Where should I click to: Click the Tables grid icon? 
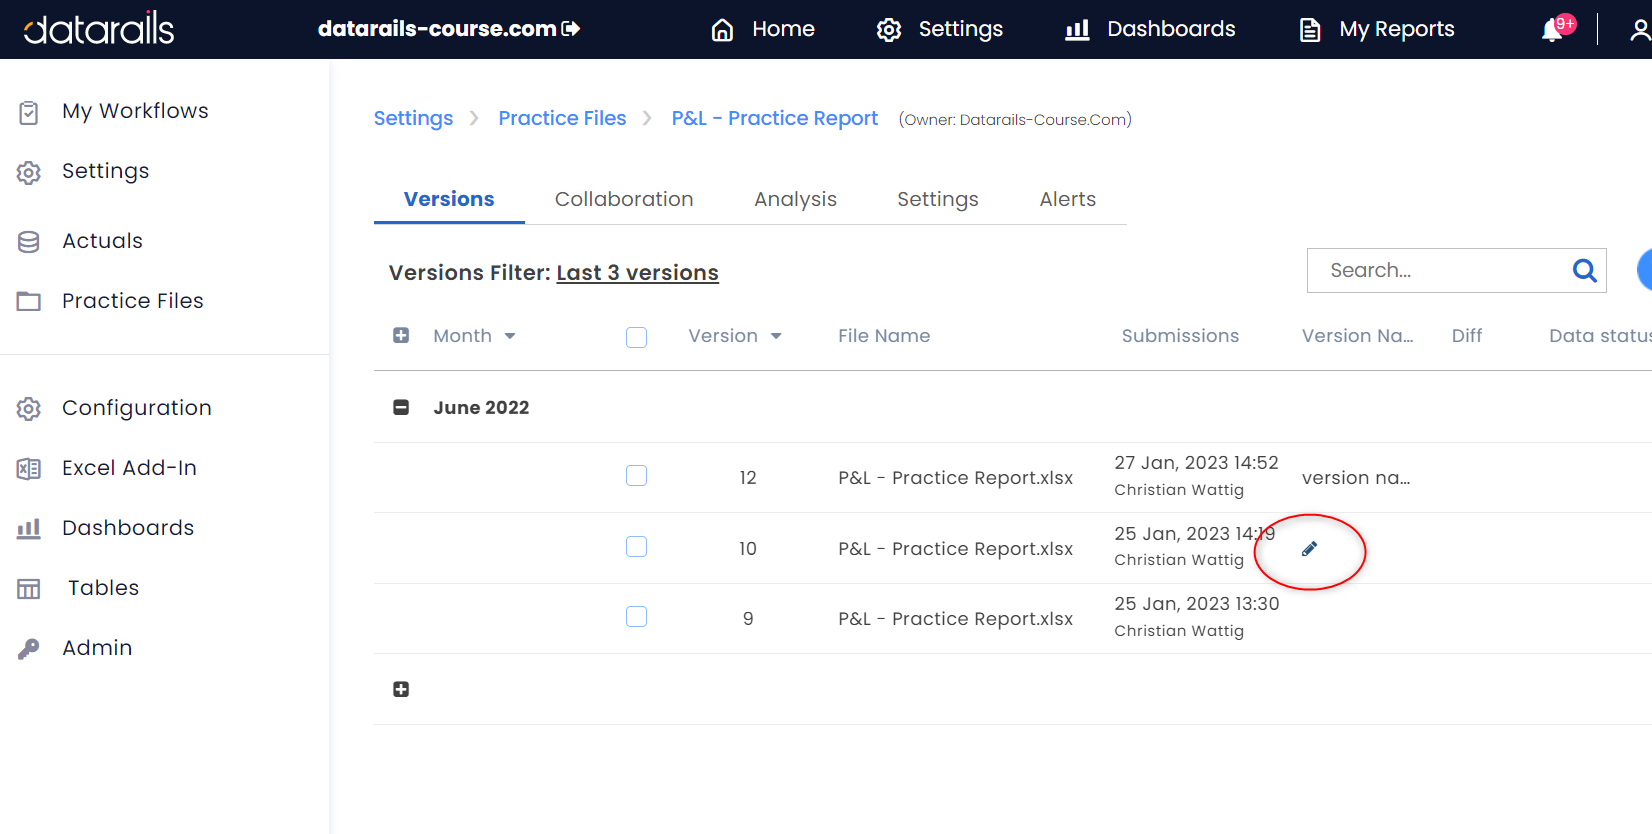coord(29,589)
